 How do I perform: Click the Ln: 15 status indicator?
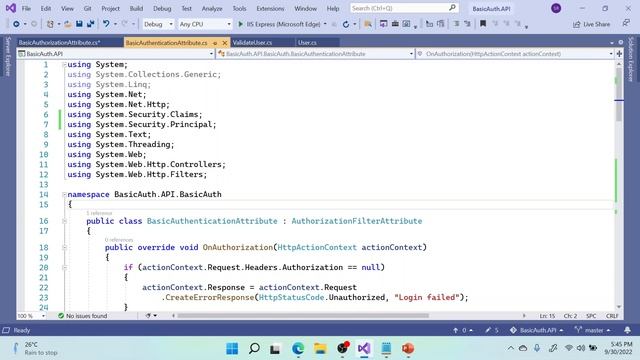[547, 316]
